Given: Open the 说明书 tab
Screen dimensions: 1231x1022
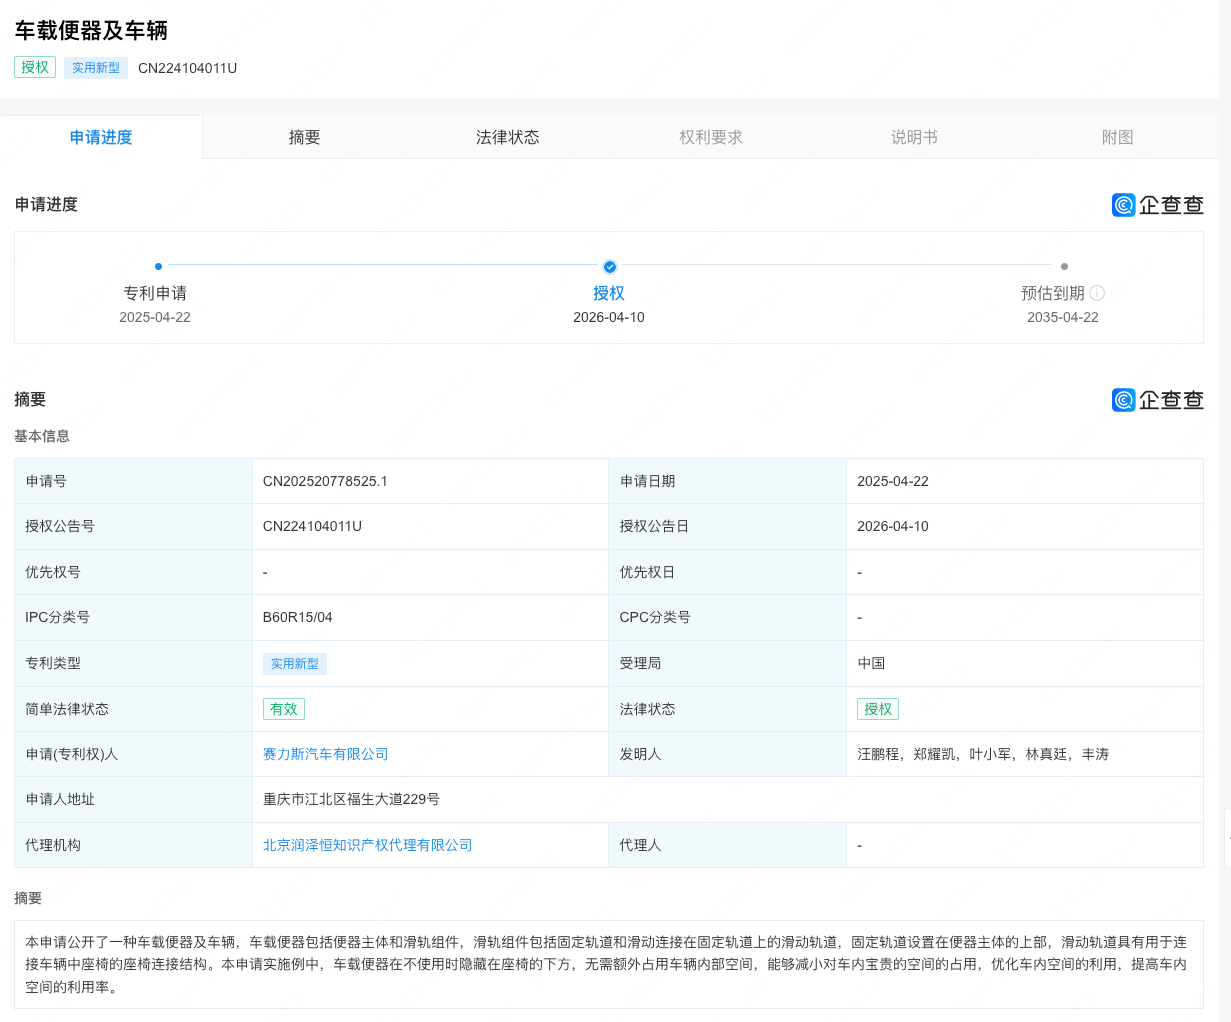Looking at the screenshot, I should click(914, 137).
